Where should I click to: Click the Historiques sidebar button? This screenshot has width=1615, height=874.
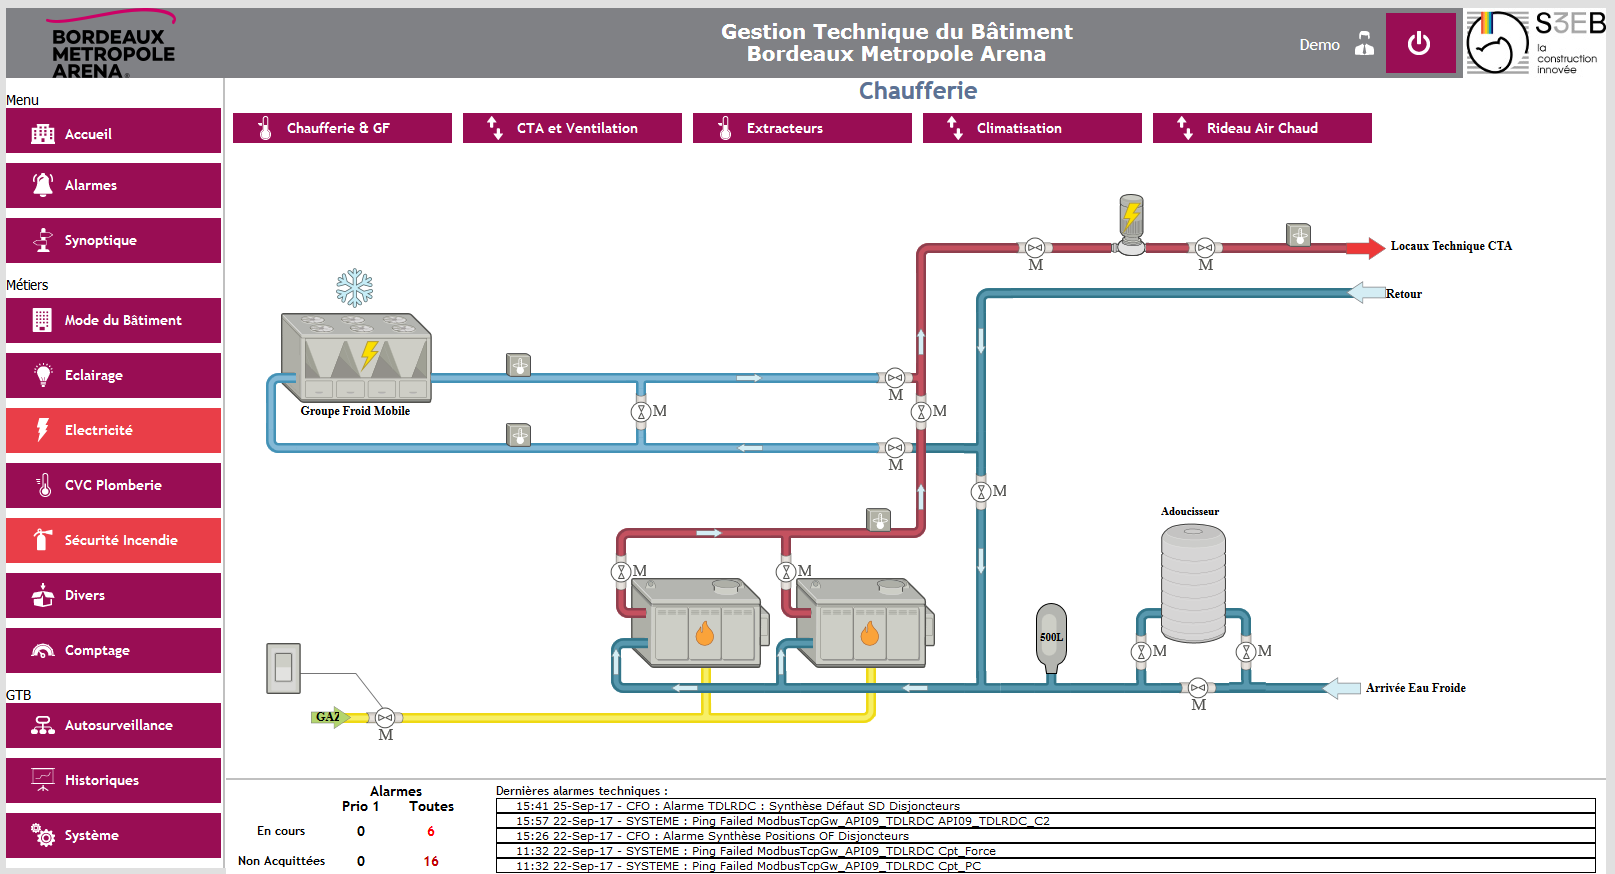(x=114, y=780)
